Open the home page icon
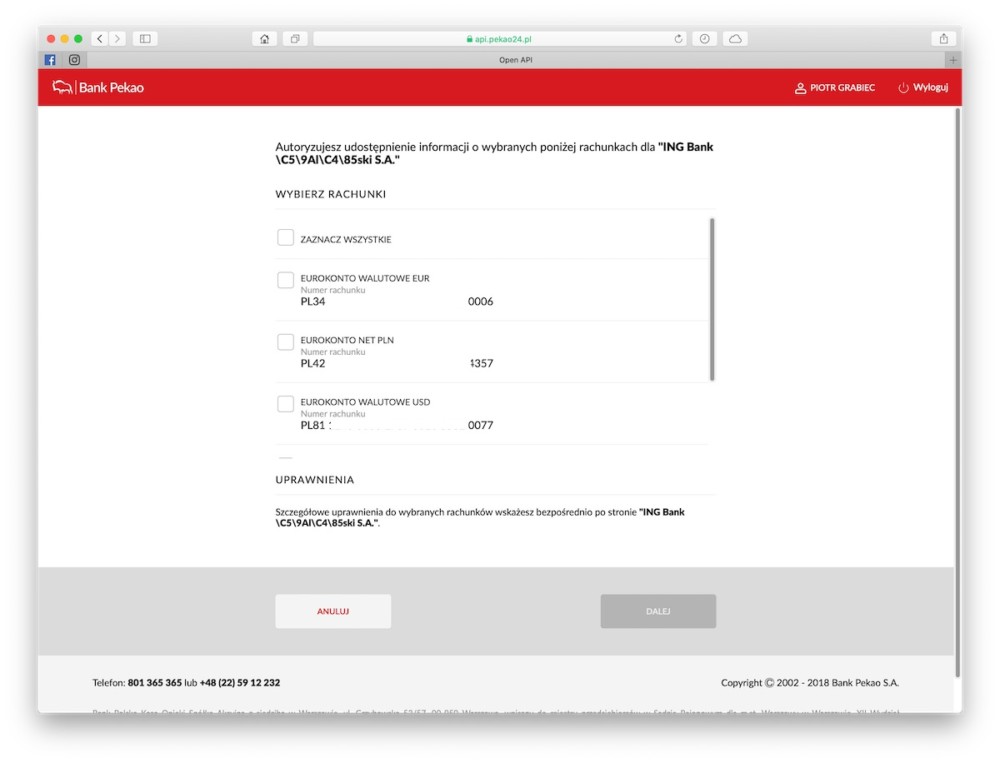Image resolution: width=1000 pixels, height=763 pixels. click(265, 39)
